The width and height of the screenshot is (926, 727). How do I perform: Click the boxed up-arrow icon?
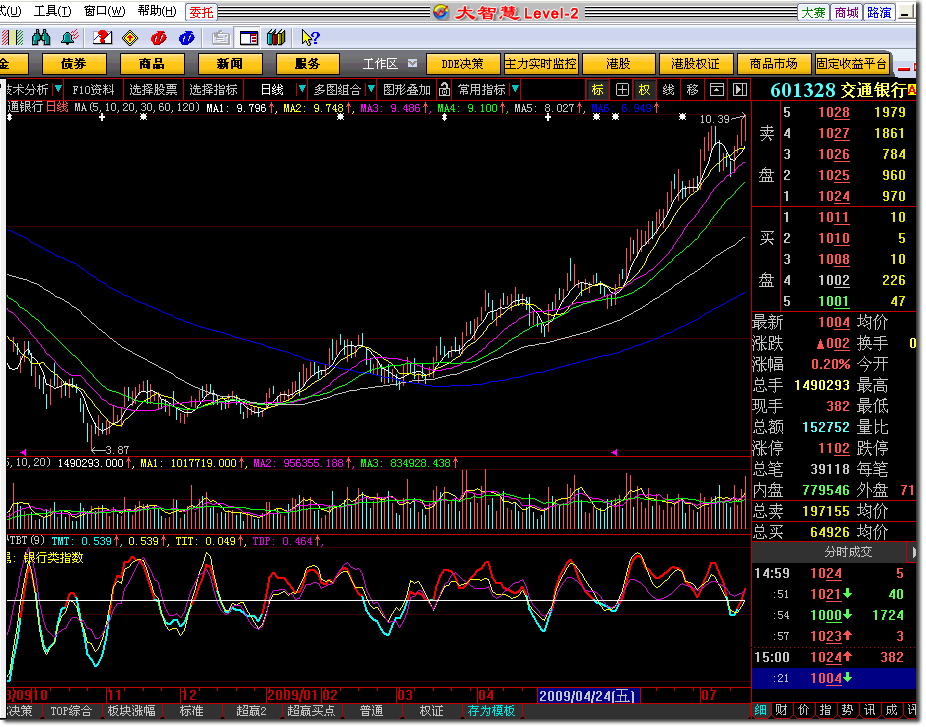tap(716, 90)
